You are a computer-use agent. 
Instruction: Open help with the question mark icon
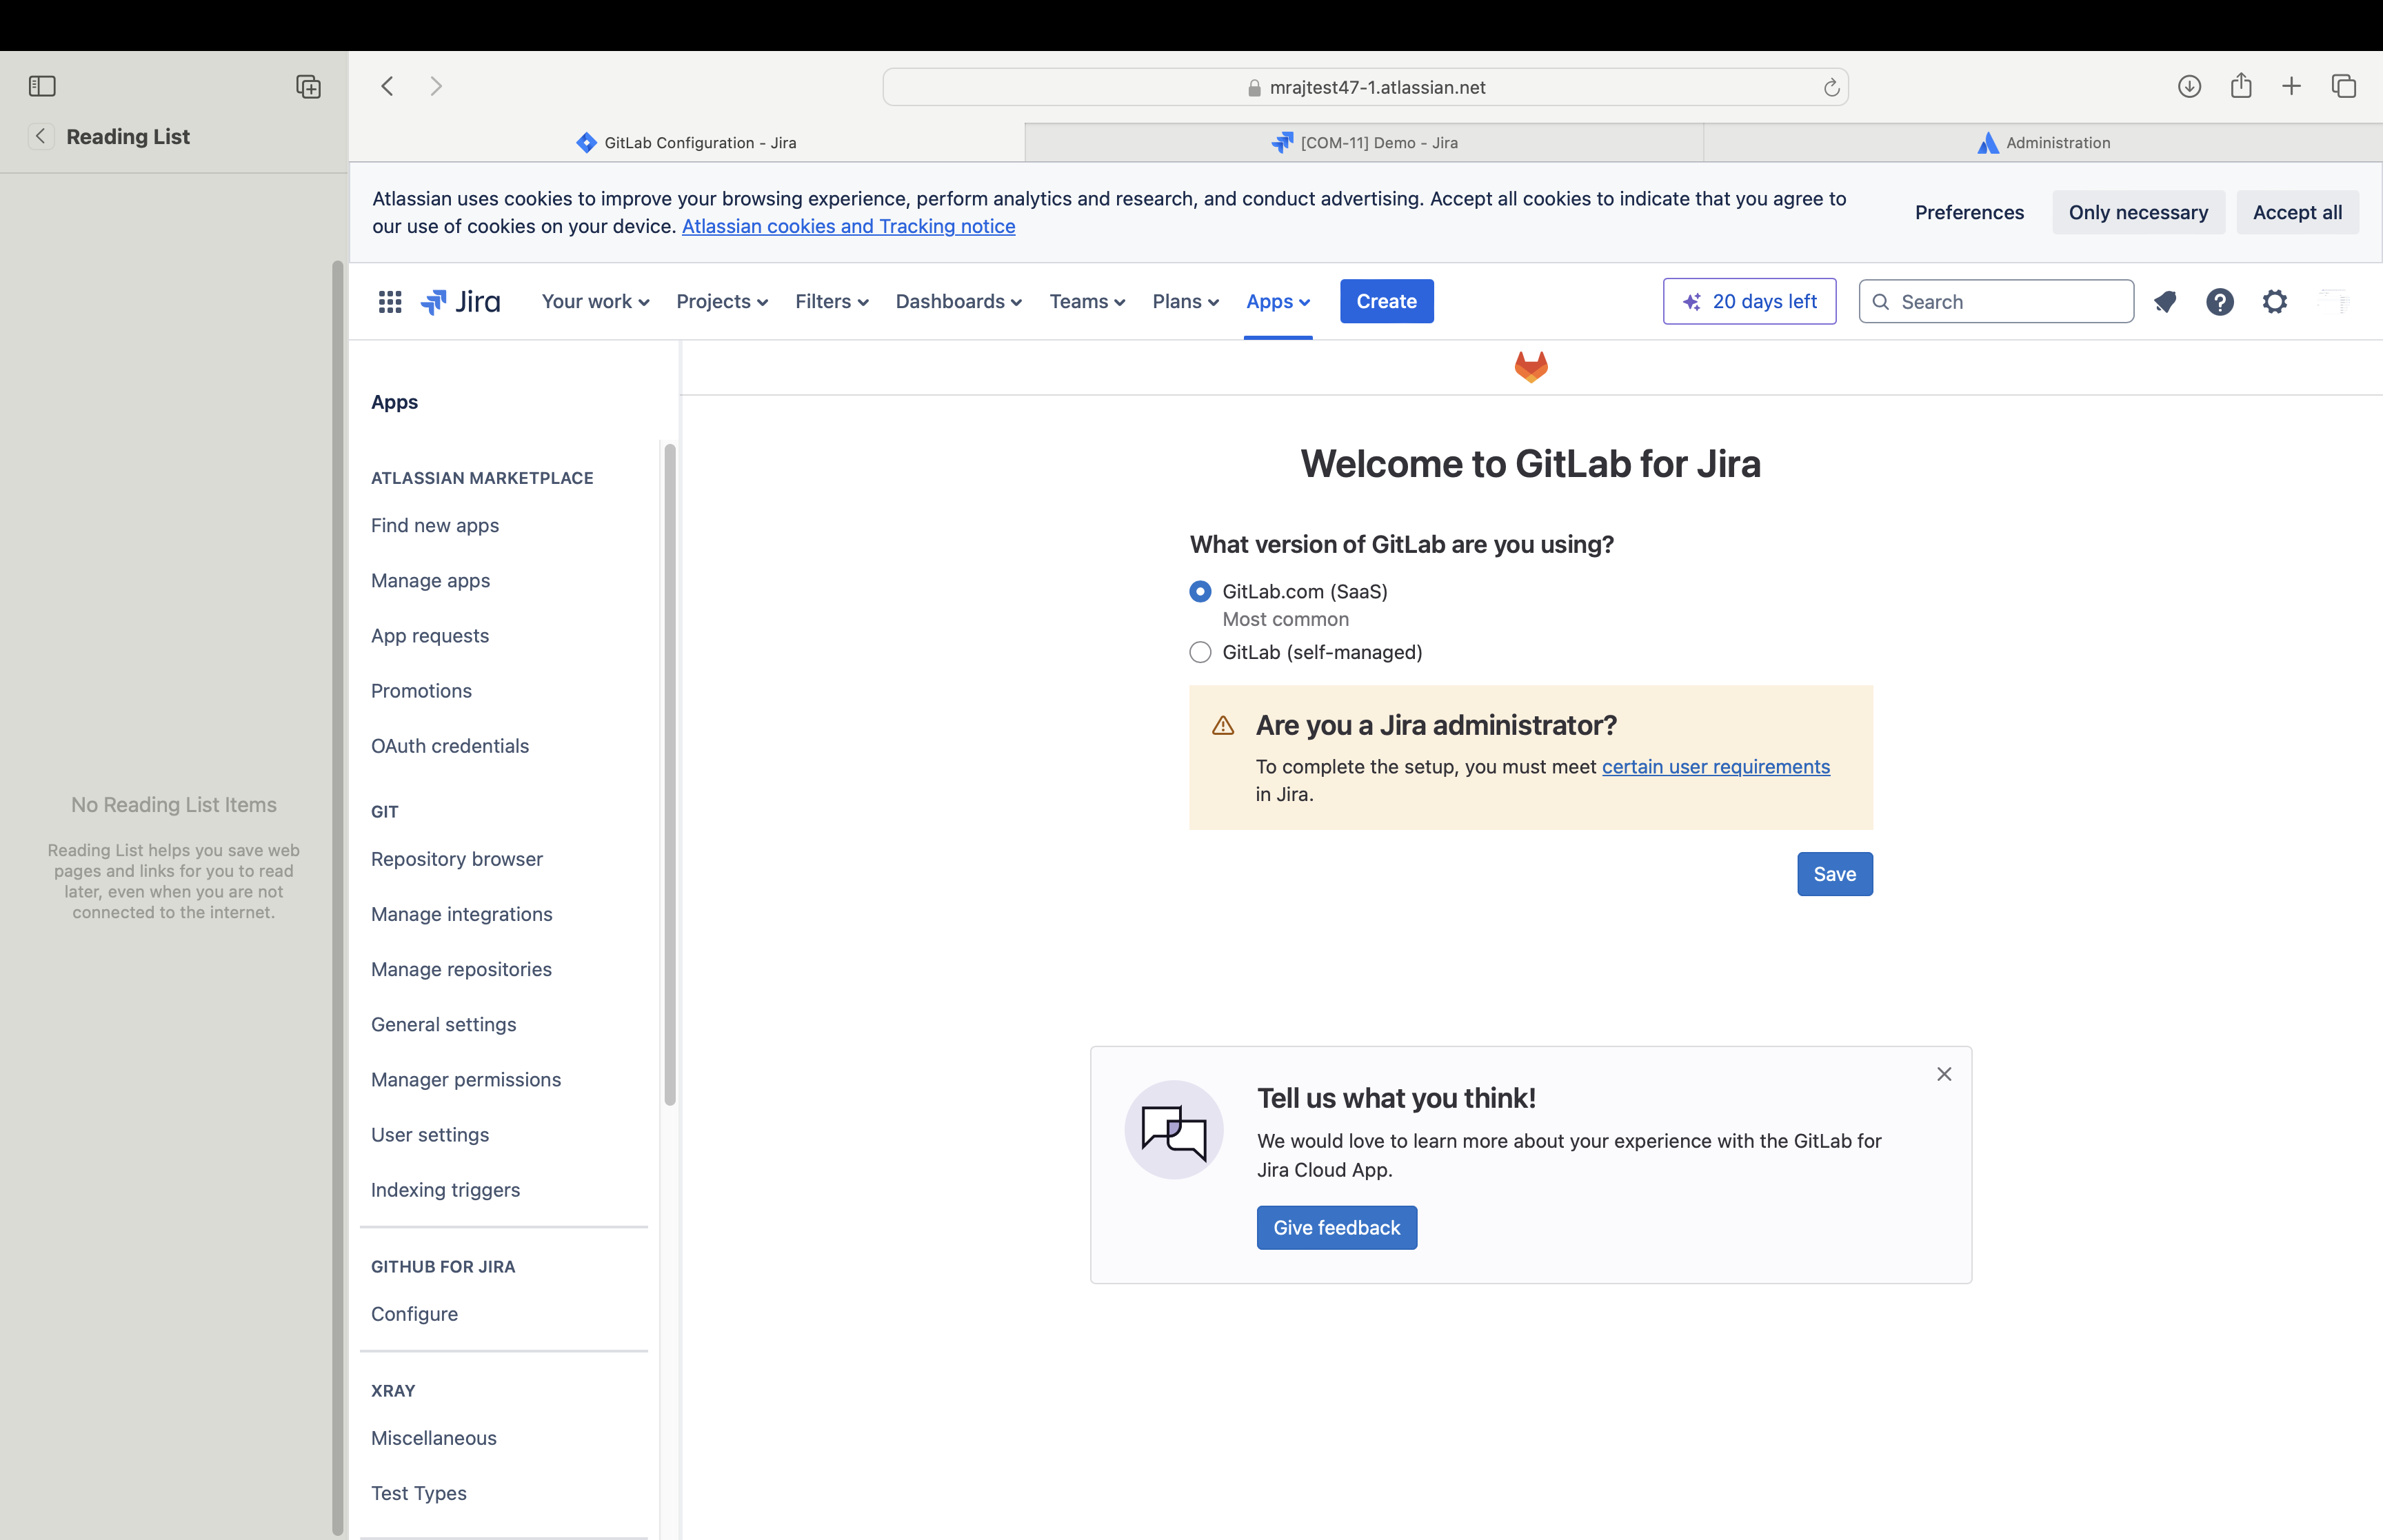click(x=2220, y=301)
